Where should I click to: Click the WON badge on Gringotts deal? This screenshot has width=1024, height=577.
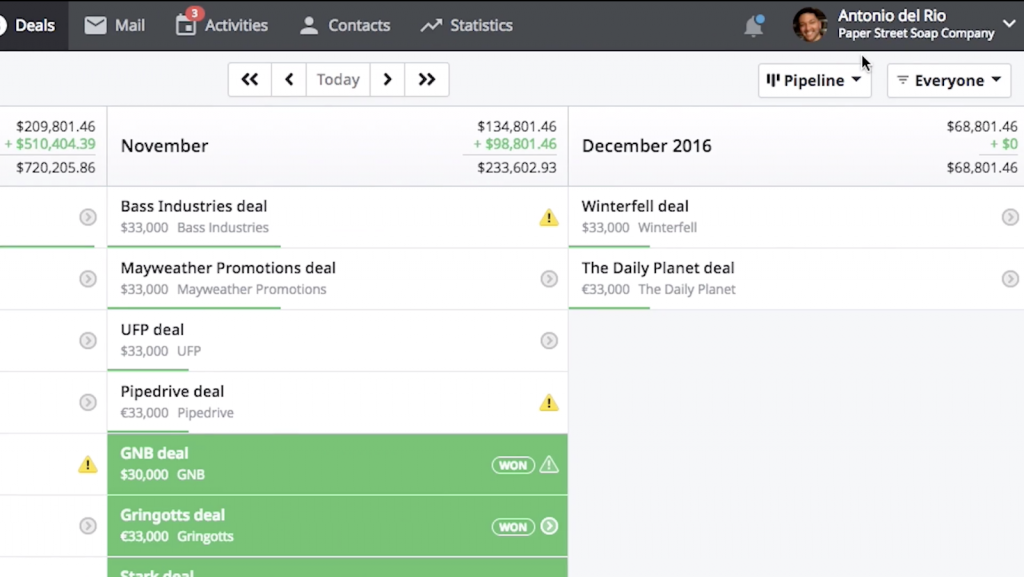pos(513,527)
